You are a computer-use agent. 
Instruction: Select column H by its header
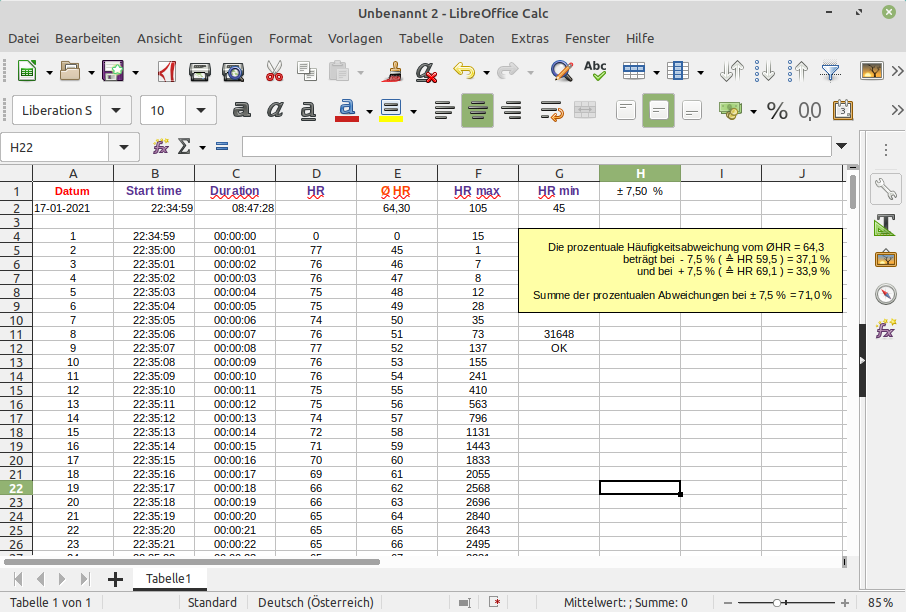pos(640,173)
